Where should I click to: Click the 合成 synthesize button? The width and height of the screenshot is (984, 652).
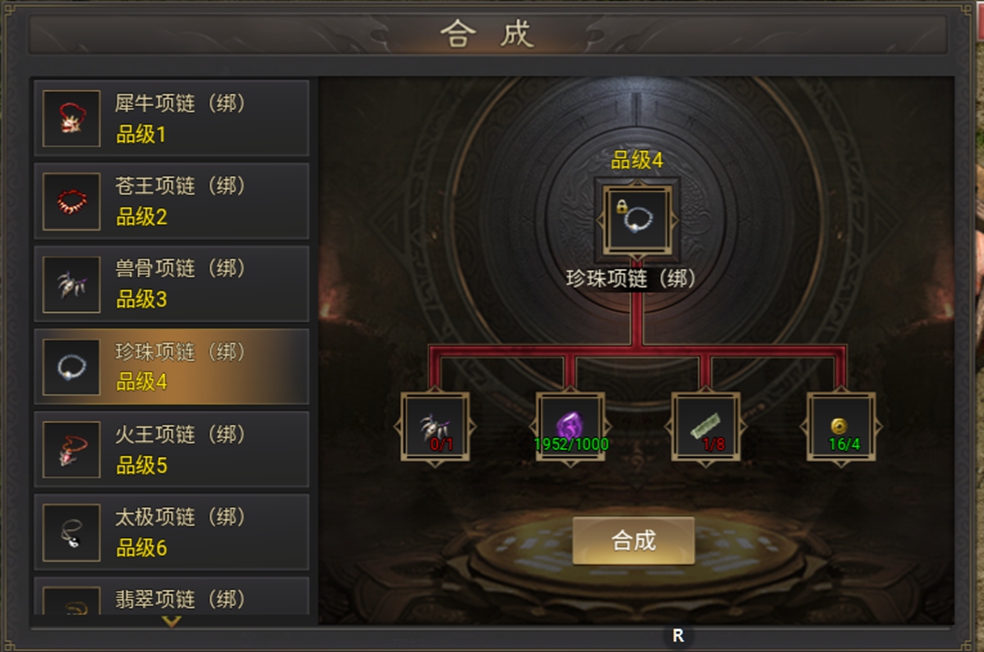(x=633, y=540)
